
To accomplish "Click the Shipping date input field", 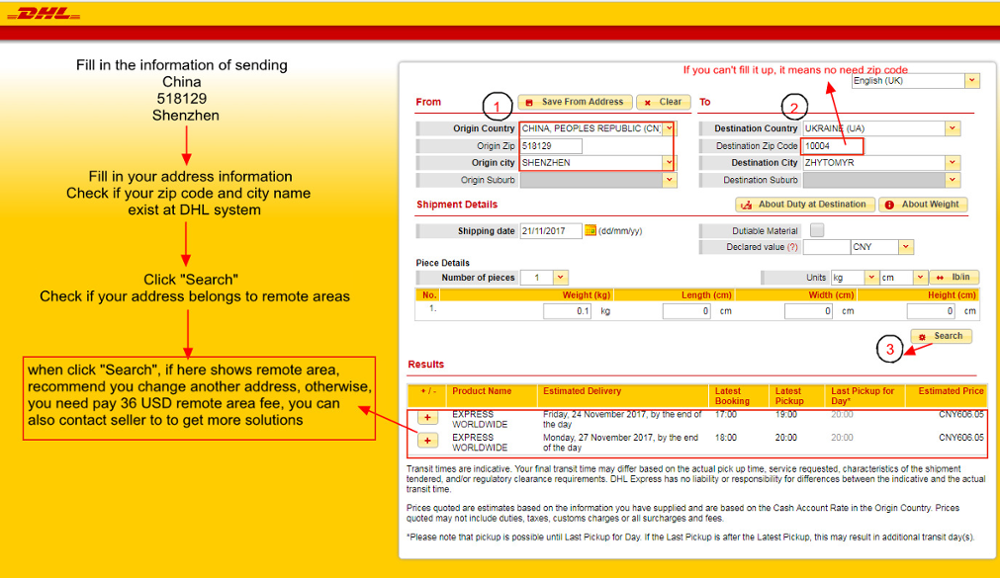I will coord(551,230).
